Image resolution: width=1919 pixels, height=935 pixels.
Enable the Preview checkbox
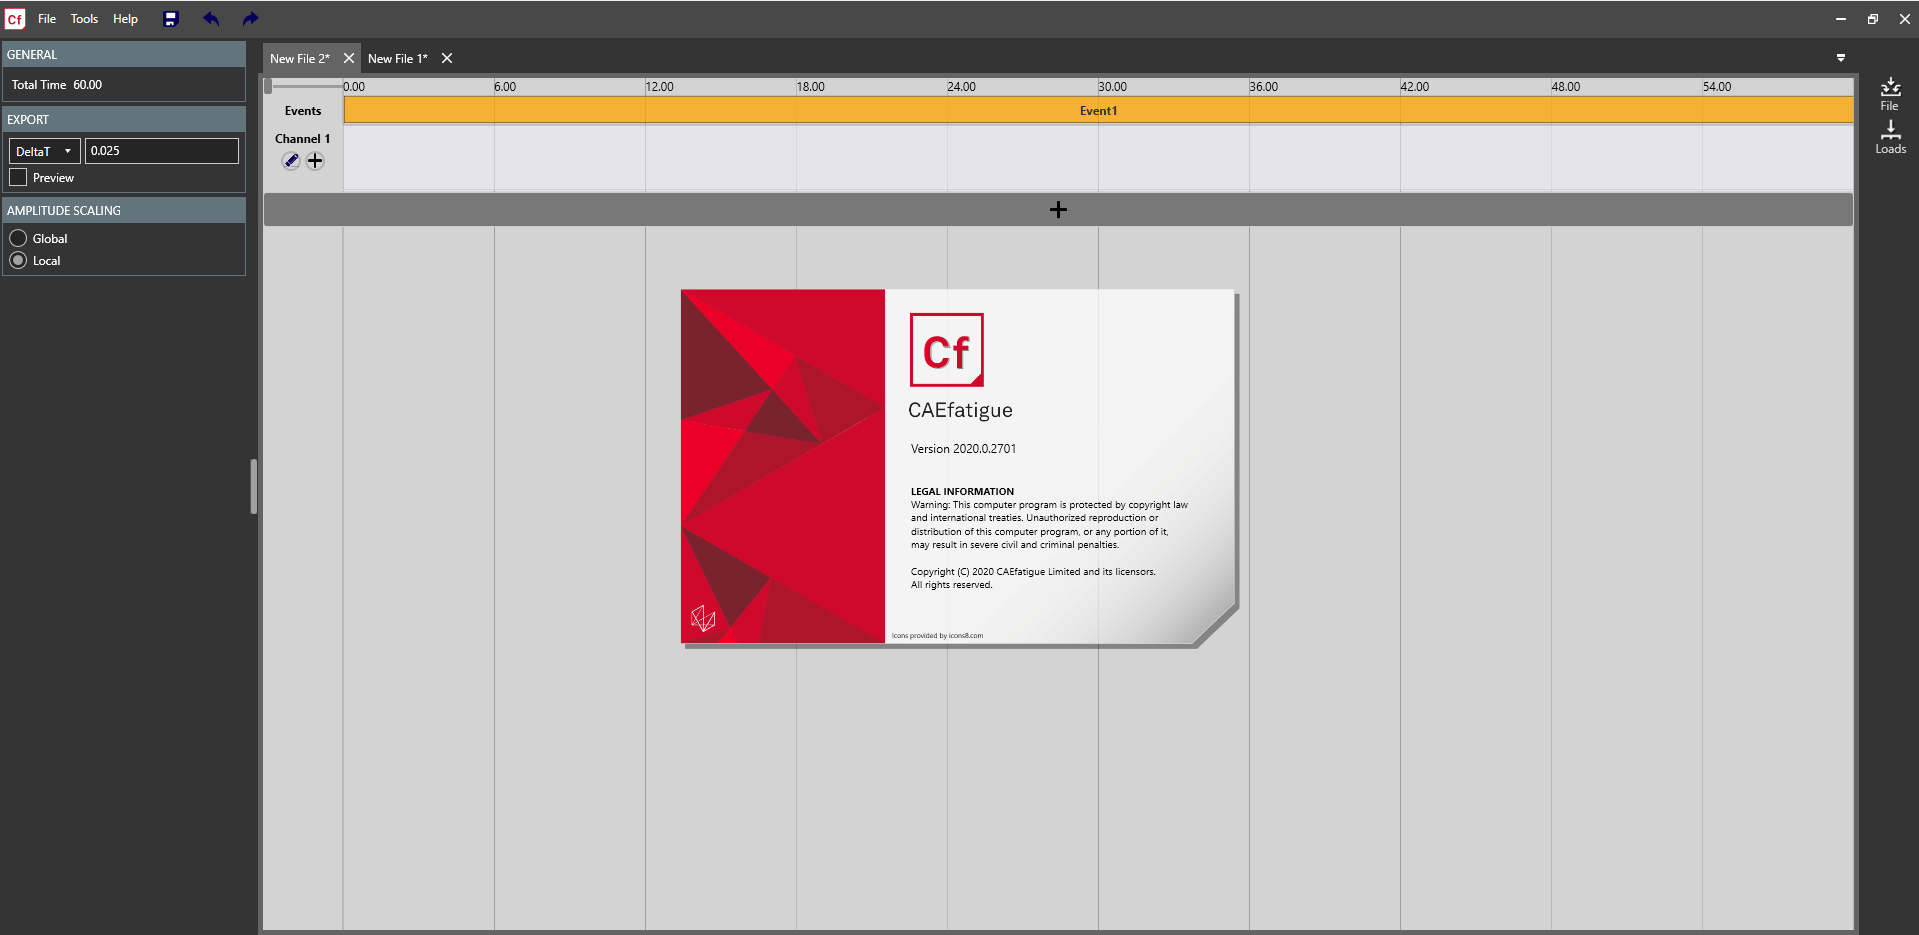point(18,177)
